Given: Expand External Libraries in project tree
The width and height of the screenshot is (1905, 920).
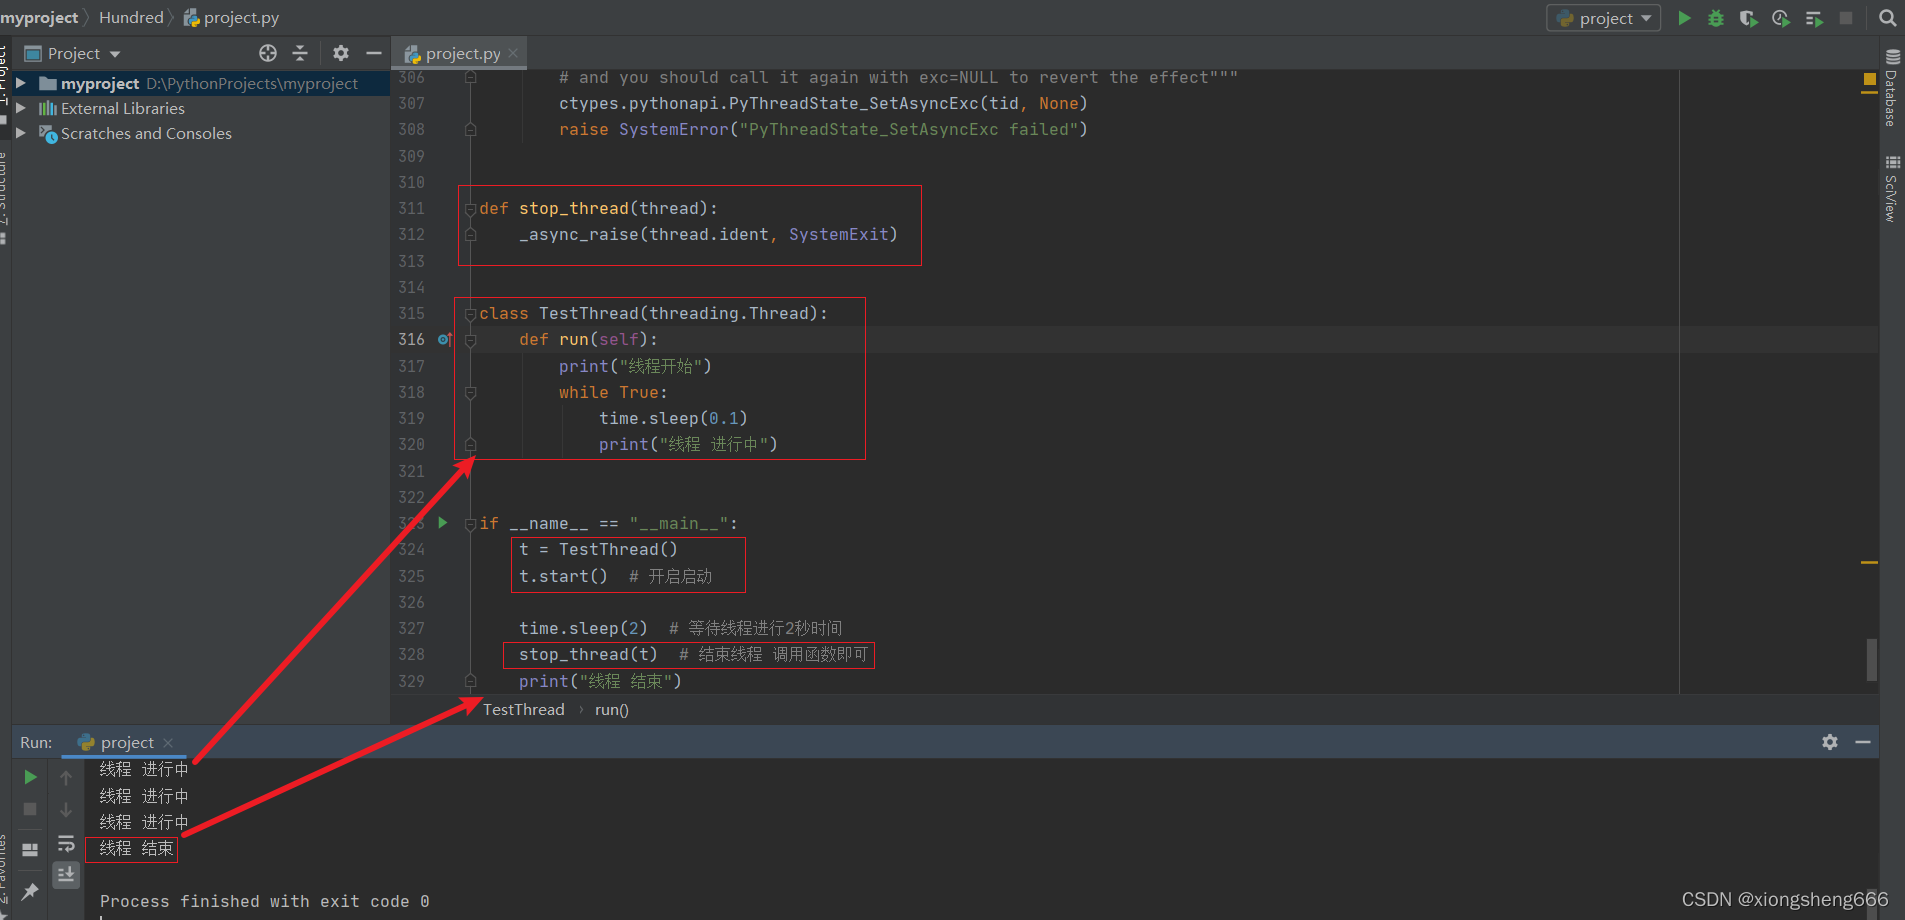Looking at the screenshot, I should (x=21, y=108).
